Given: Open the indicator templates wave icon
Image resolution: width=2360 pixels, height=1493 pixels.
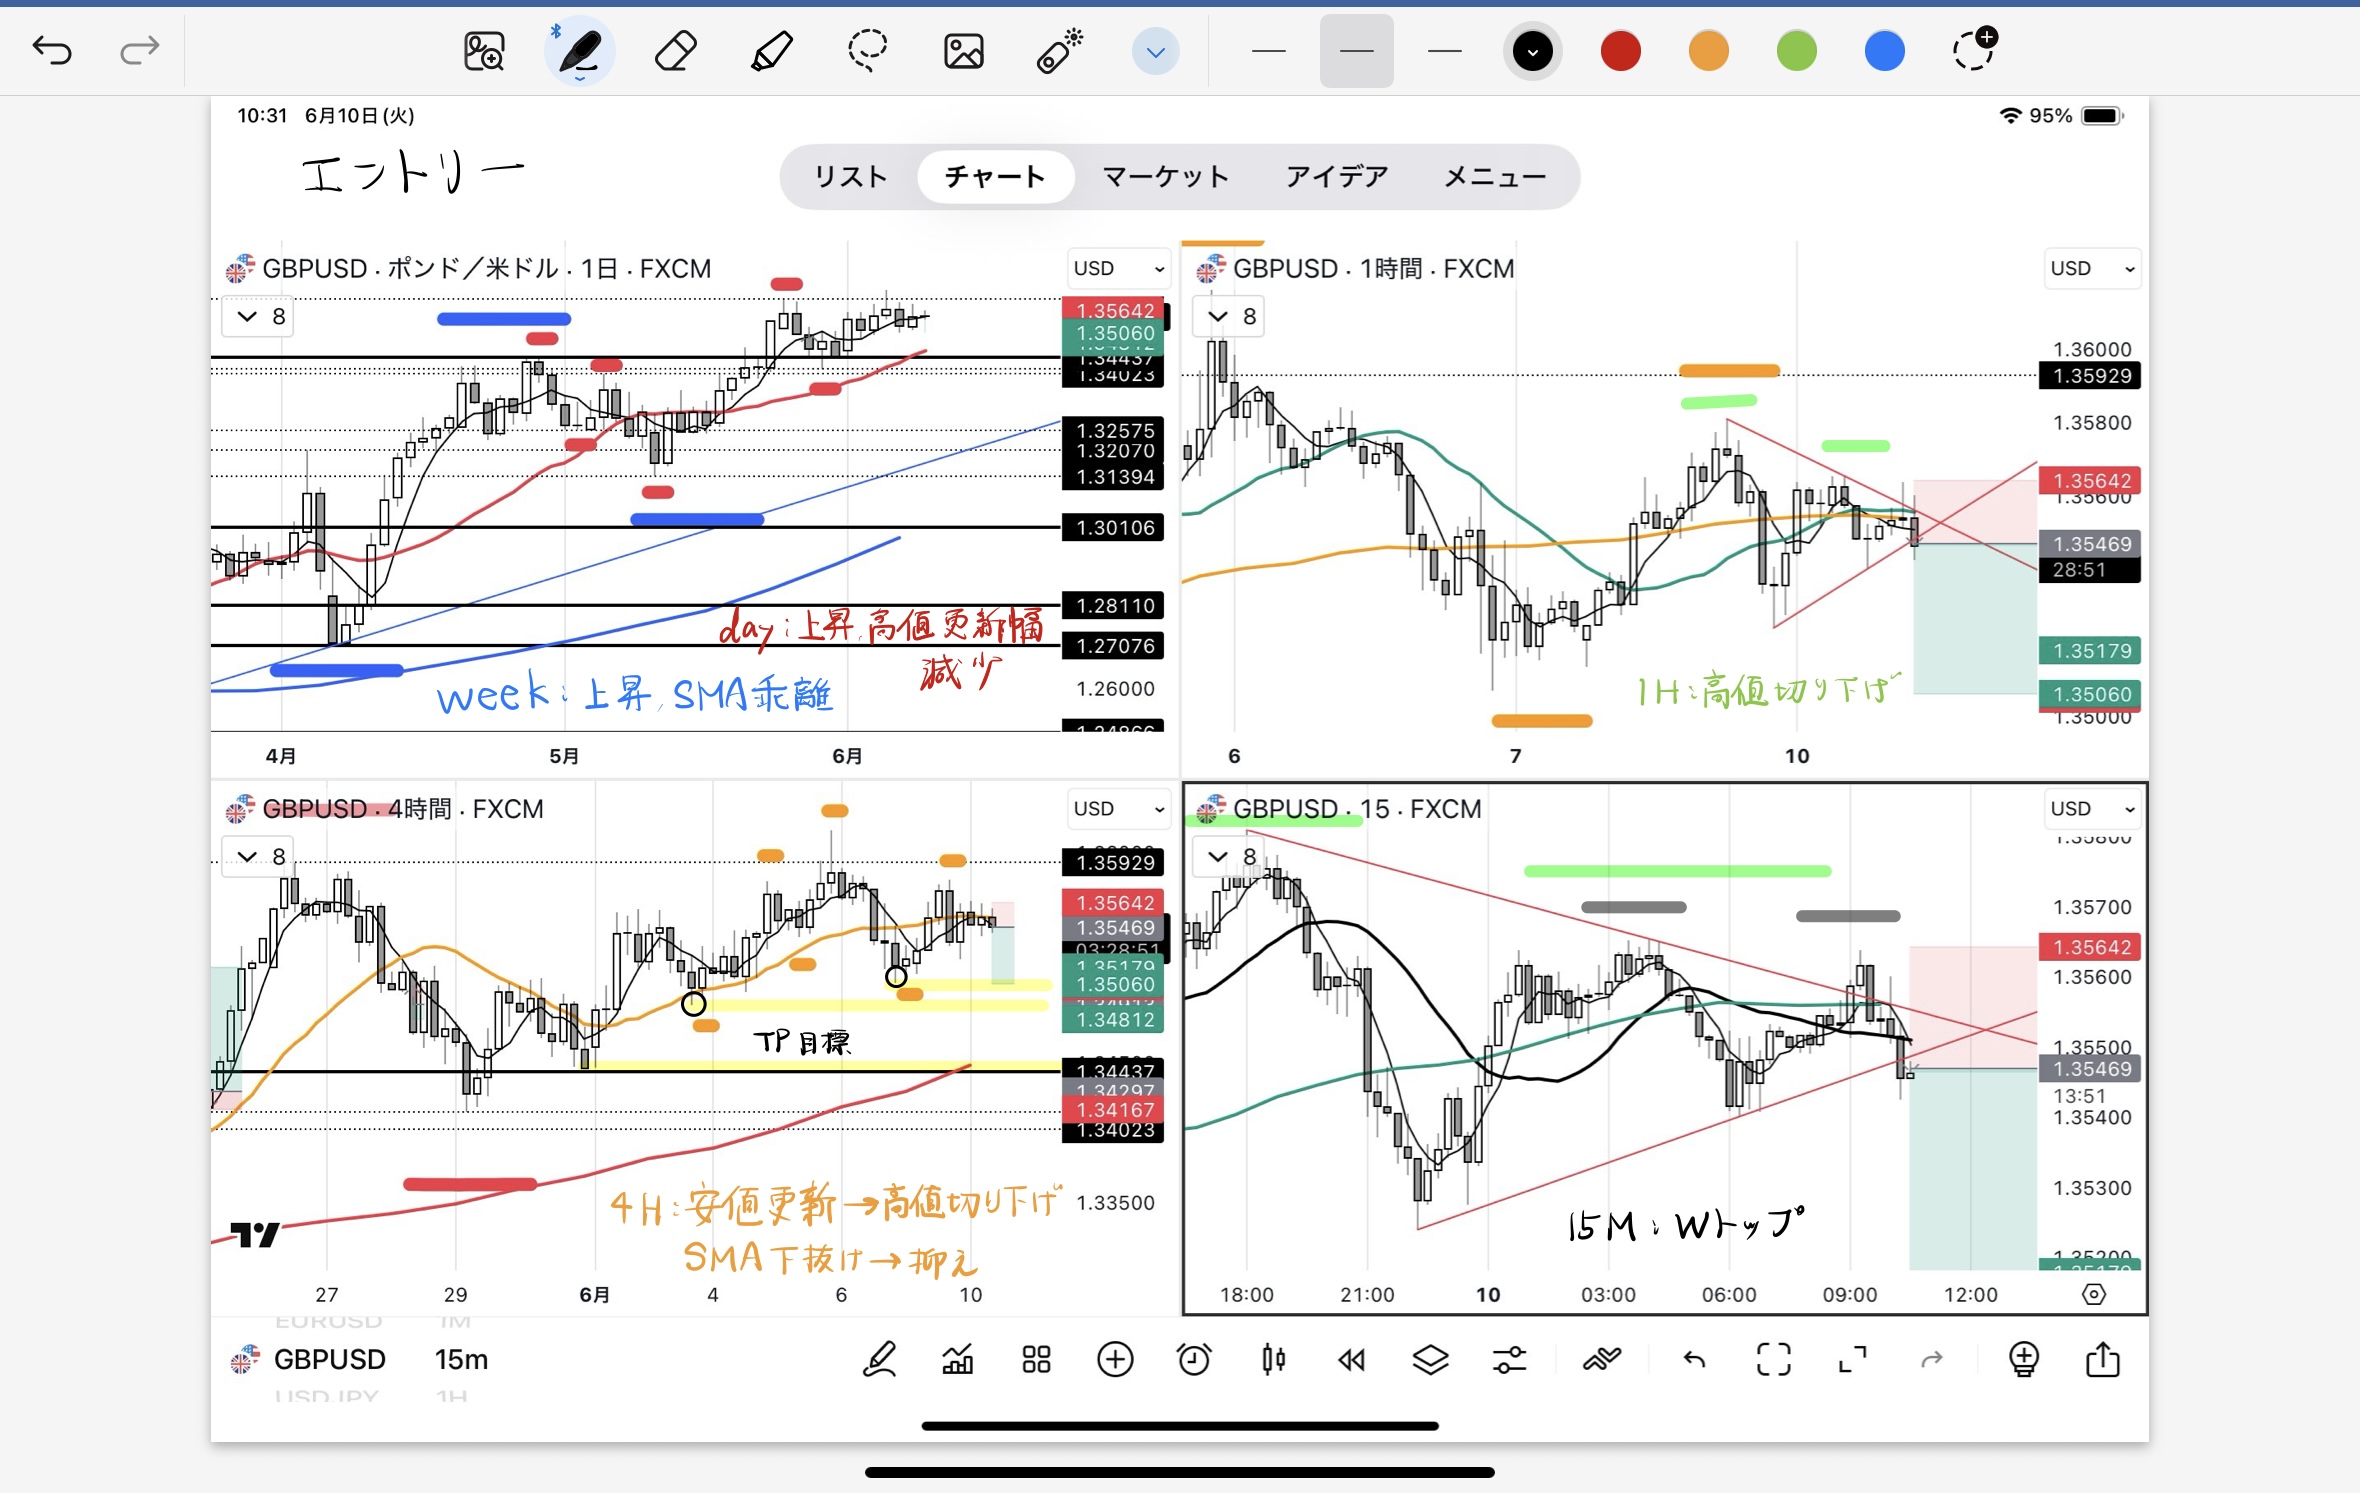Looking at the screenshot, I should (1601, 1359).
